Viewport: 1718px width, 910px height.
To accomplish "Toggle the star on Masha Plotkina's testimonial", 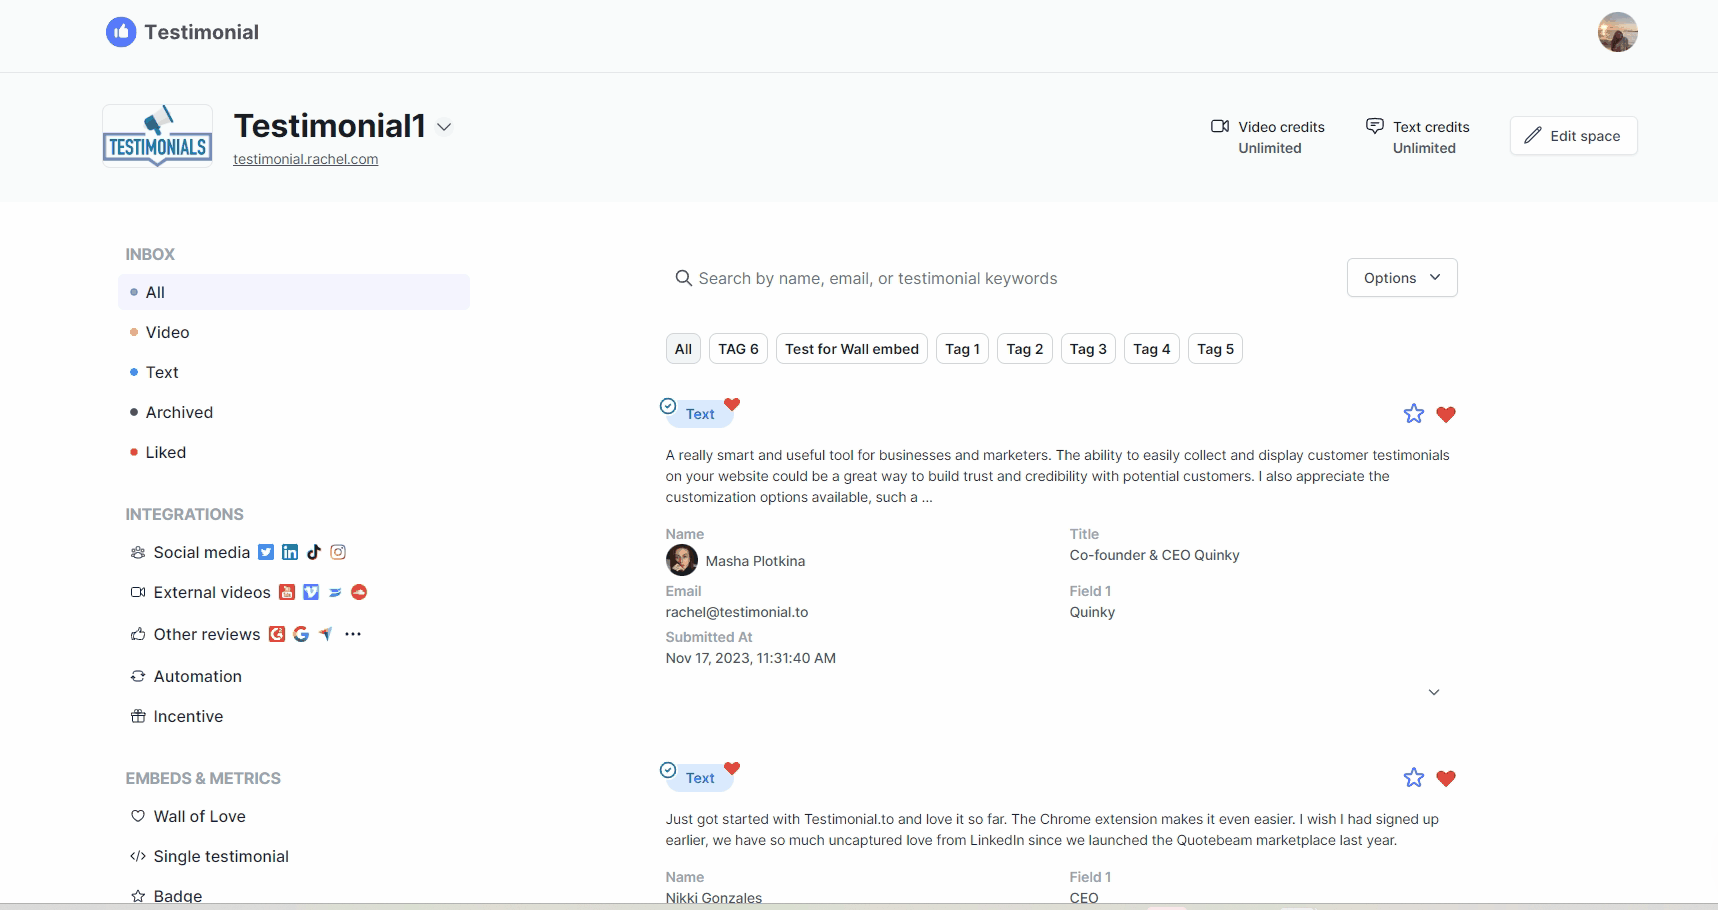I will tap(1413, 414).
